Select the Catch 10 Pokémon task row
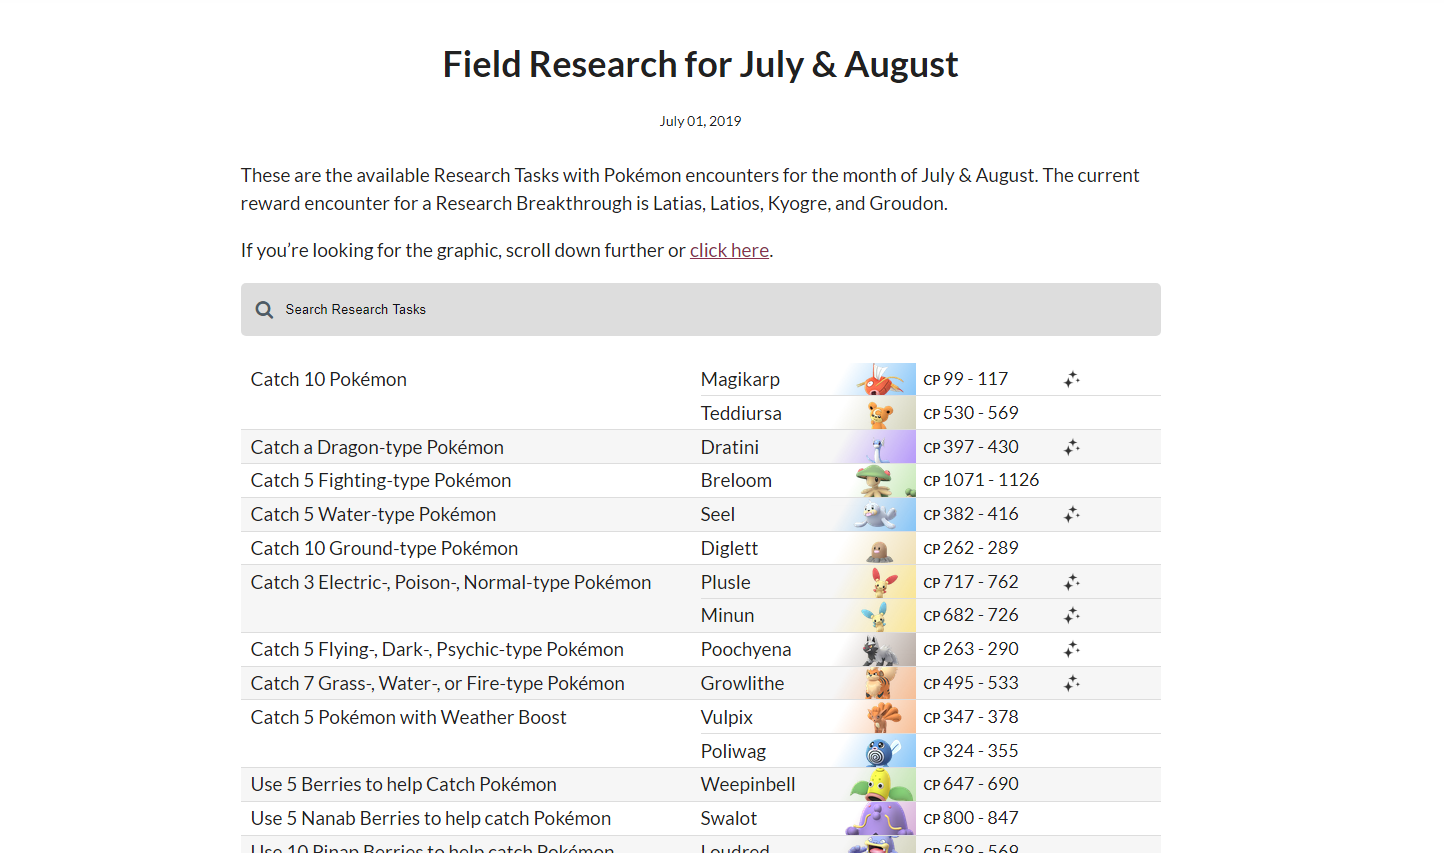The image size is (1444, 853). click(700, 396)
